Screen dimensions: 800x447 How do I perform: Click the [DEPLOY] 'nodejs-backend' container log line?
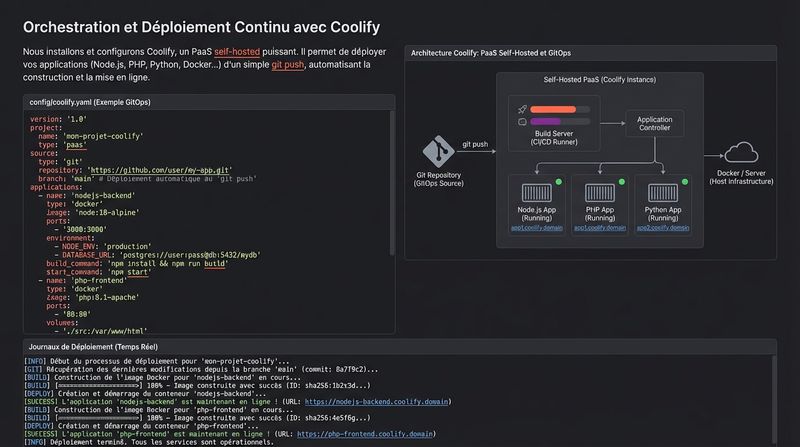[145, 394]
